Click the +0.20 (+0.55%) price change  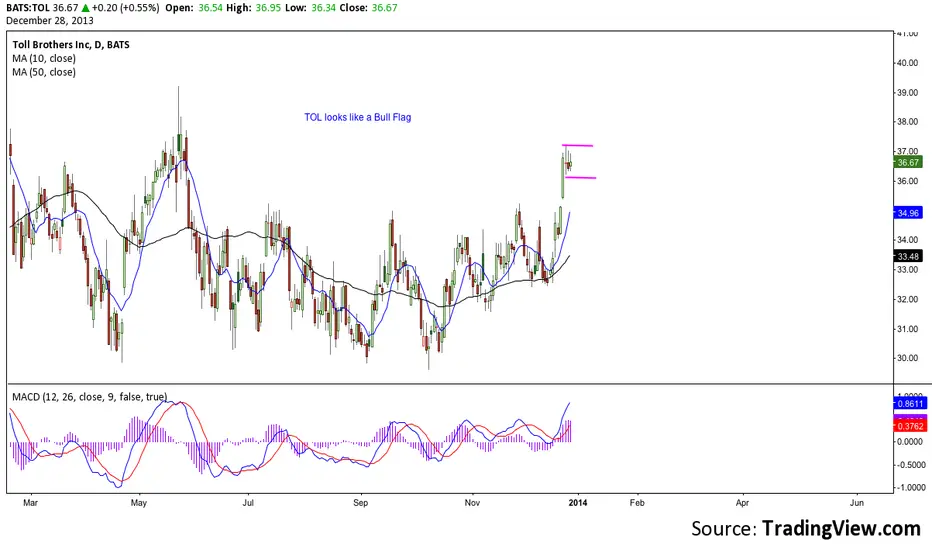pos(126,8)
